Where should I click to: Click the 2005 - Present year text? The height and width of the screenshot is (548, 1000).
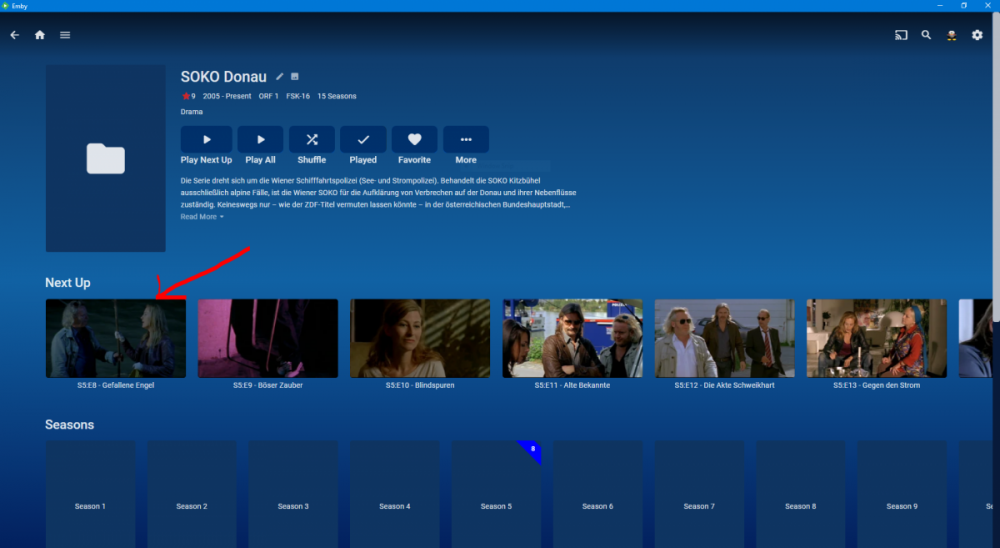click(227, 96)
